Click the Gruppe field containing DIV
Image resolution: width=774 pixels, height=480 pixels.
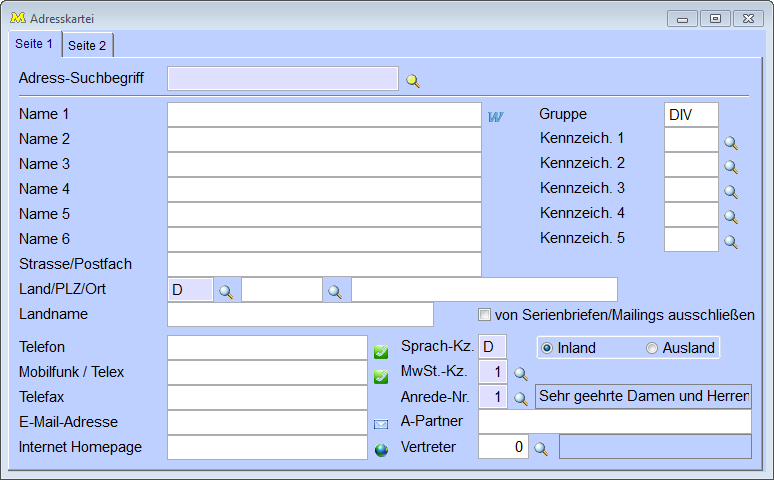pyautogui.click(x=691, y=114)
